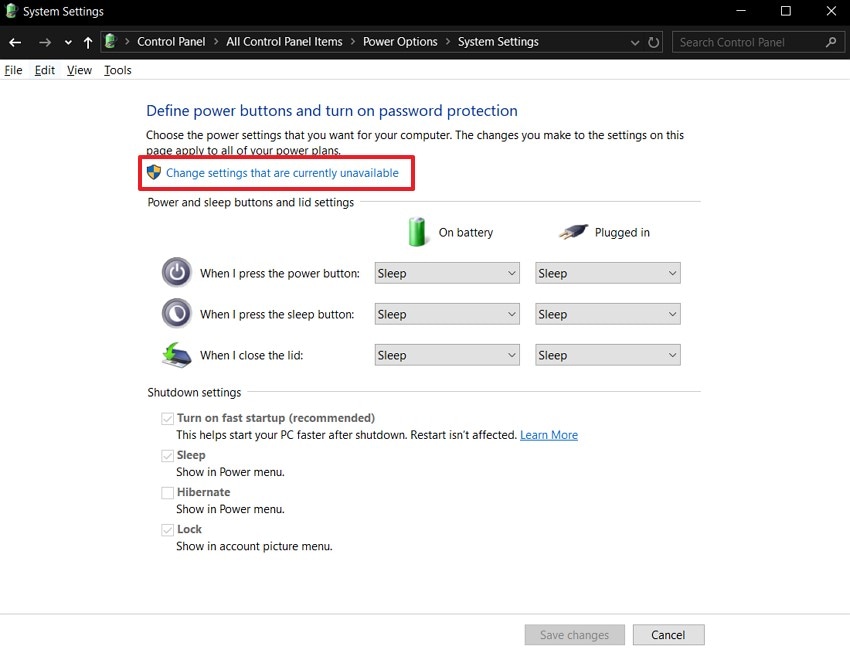This screenshot has width=850, height=653.
Task: Open Control Panel breadcrumb
Action: click(171, 42)
